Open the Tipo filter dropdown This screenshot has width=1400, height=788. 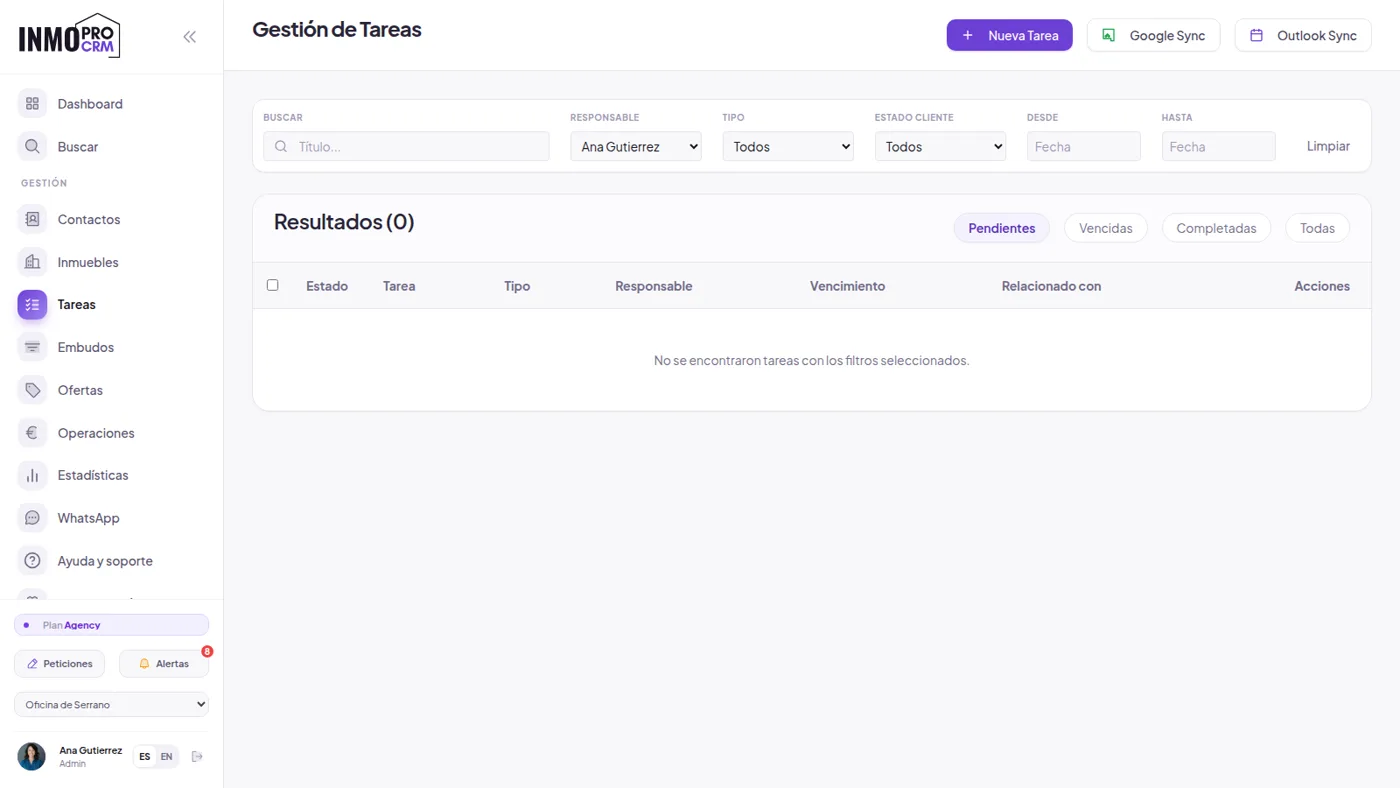pos(788,147)
